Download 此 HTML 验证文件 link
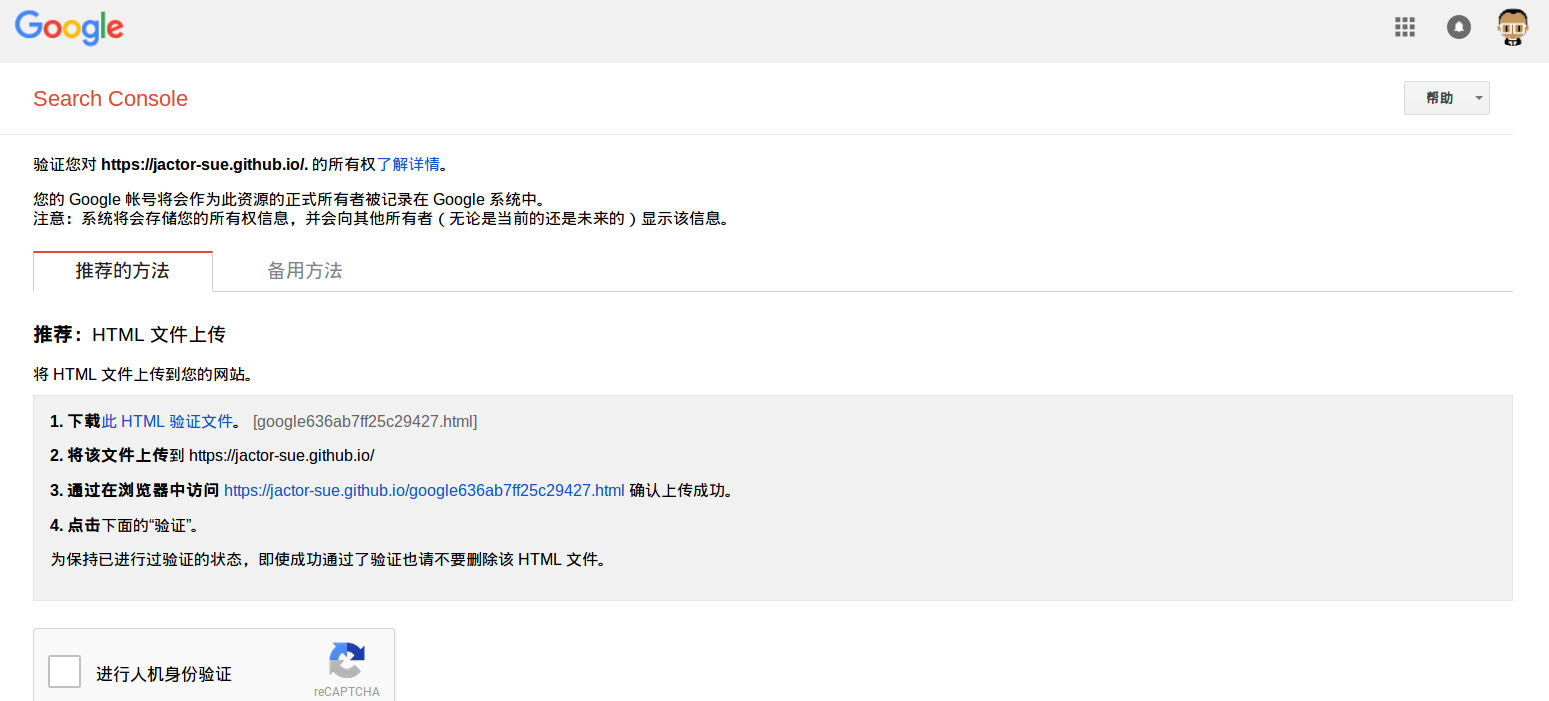The height and width of the screenshot is (701, 1549). (167, 421)
